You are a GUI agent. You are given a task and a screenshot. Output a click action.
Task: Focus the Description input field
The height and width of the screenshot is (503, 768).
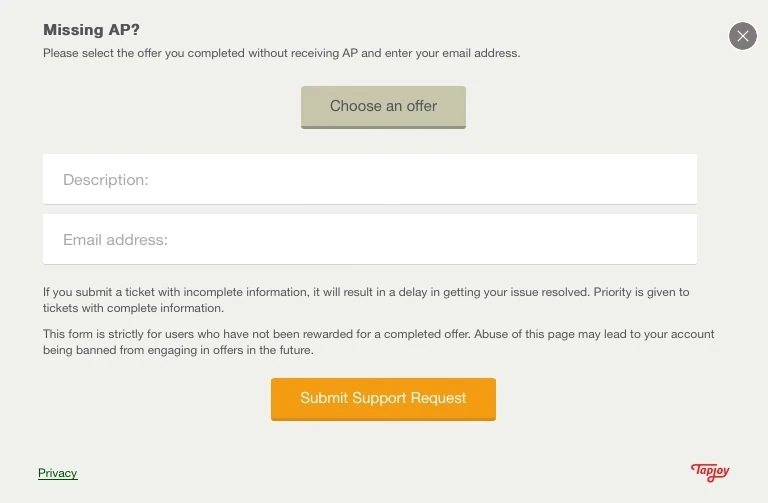tap(369, 180)
